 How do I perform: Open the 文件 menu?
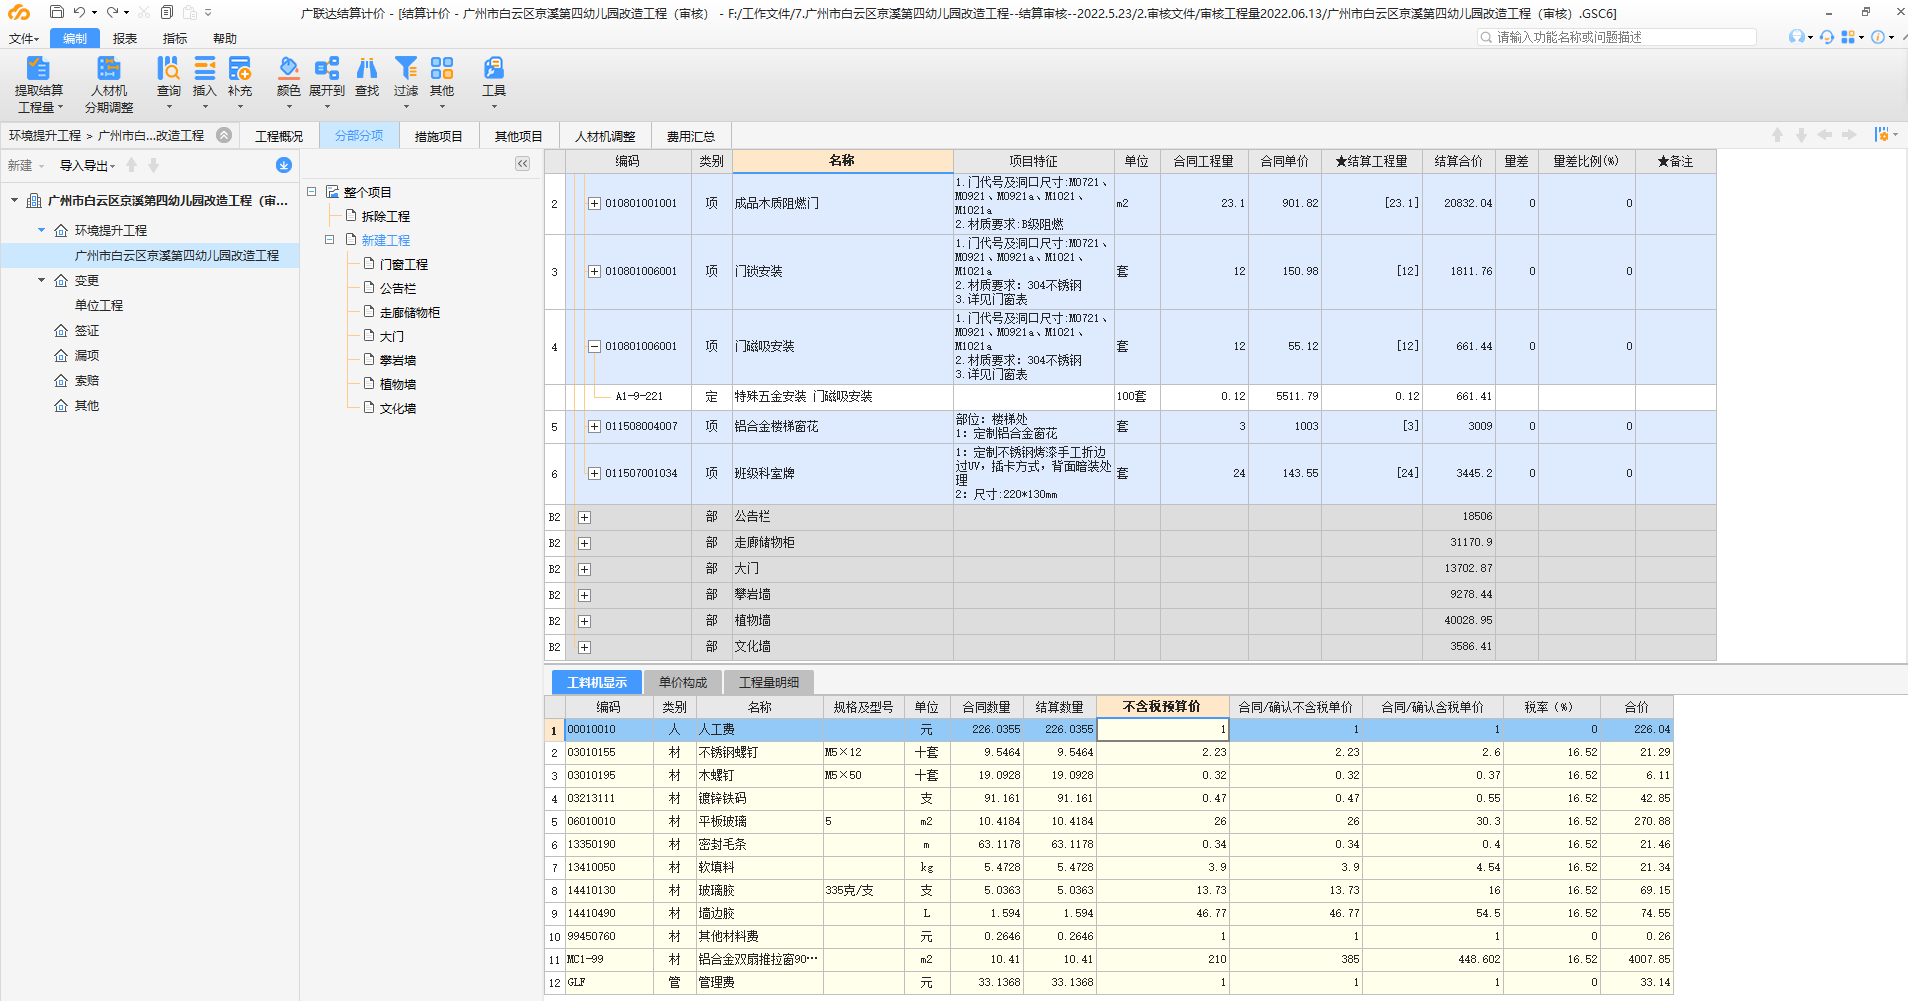tap(23, 38)
